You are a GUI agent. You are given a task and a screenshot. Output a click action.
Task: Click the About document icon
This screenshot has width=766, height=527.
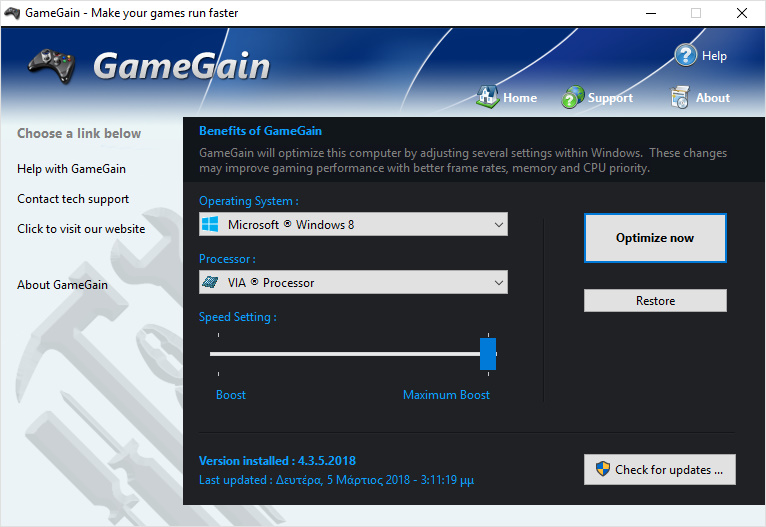coord(680,97)
